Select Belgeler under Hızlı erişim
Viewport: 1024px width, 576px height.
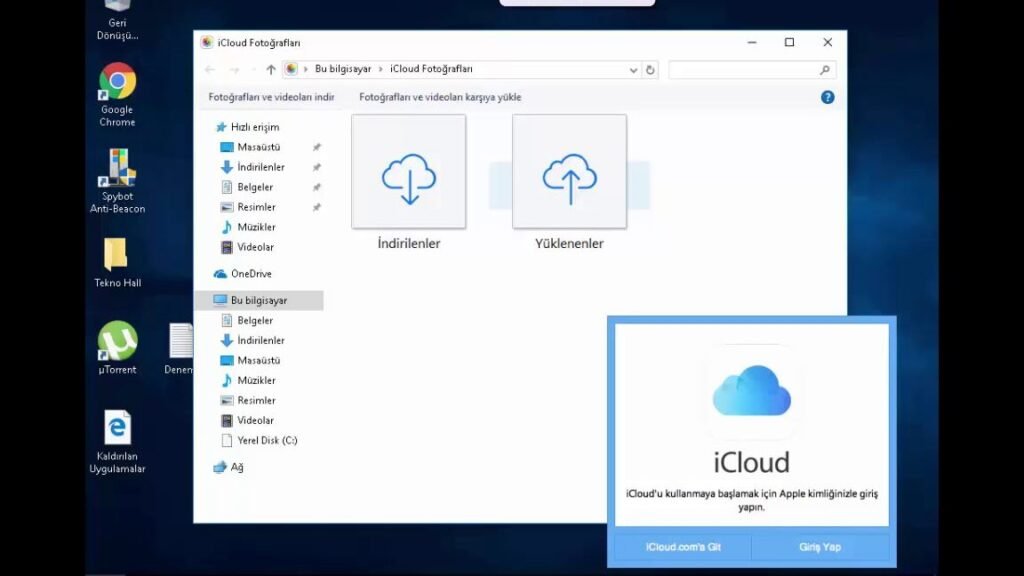[x=255, y=187]
